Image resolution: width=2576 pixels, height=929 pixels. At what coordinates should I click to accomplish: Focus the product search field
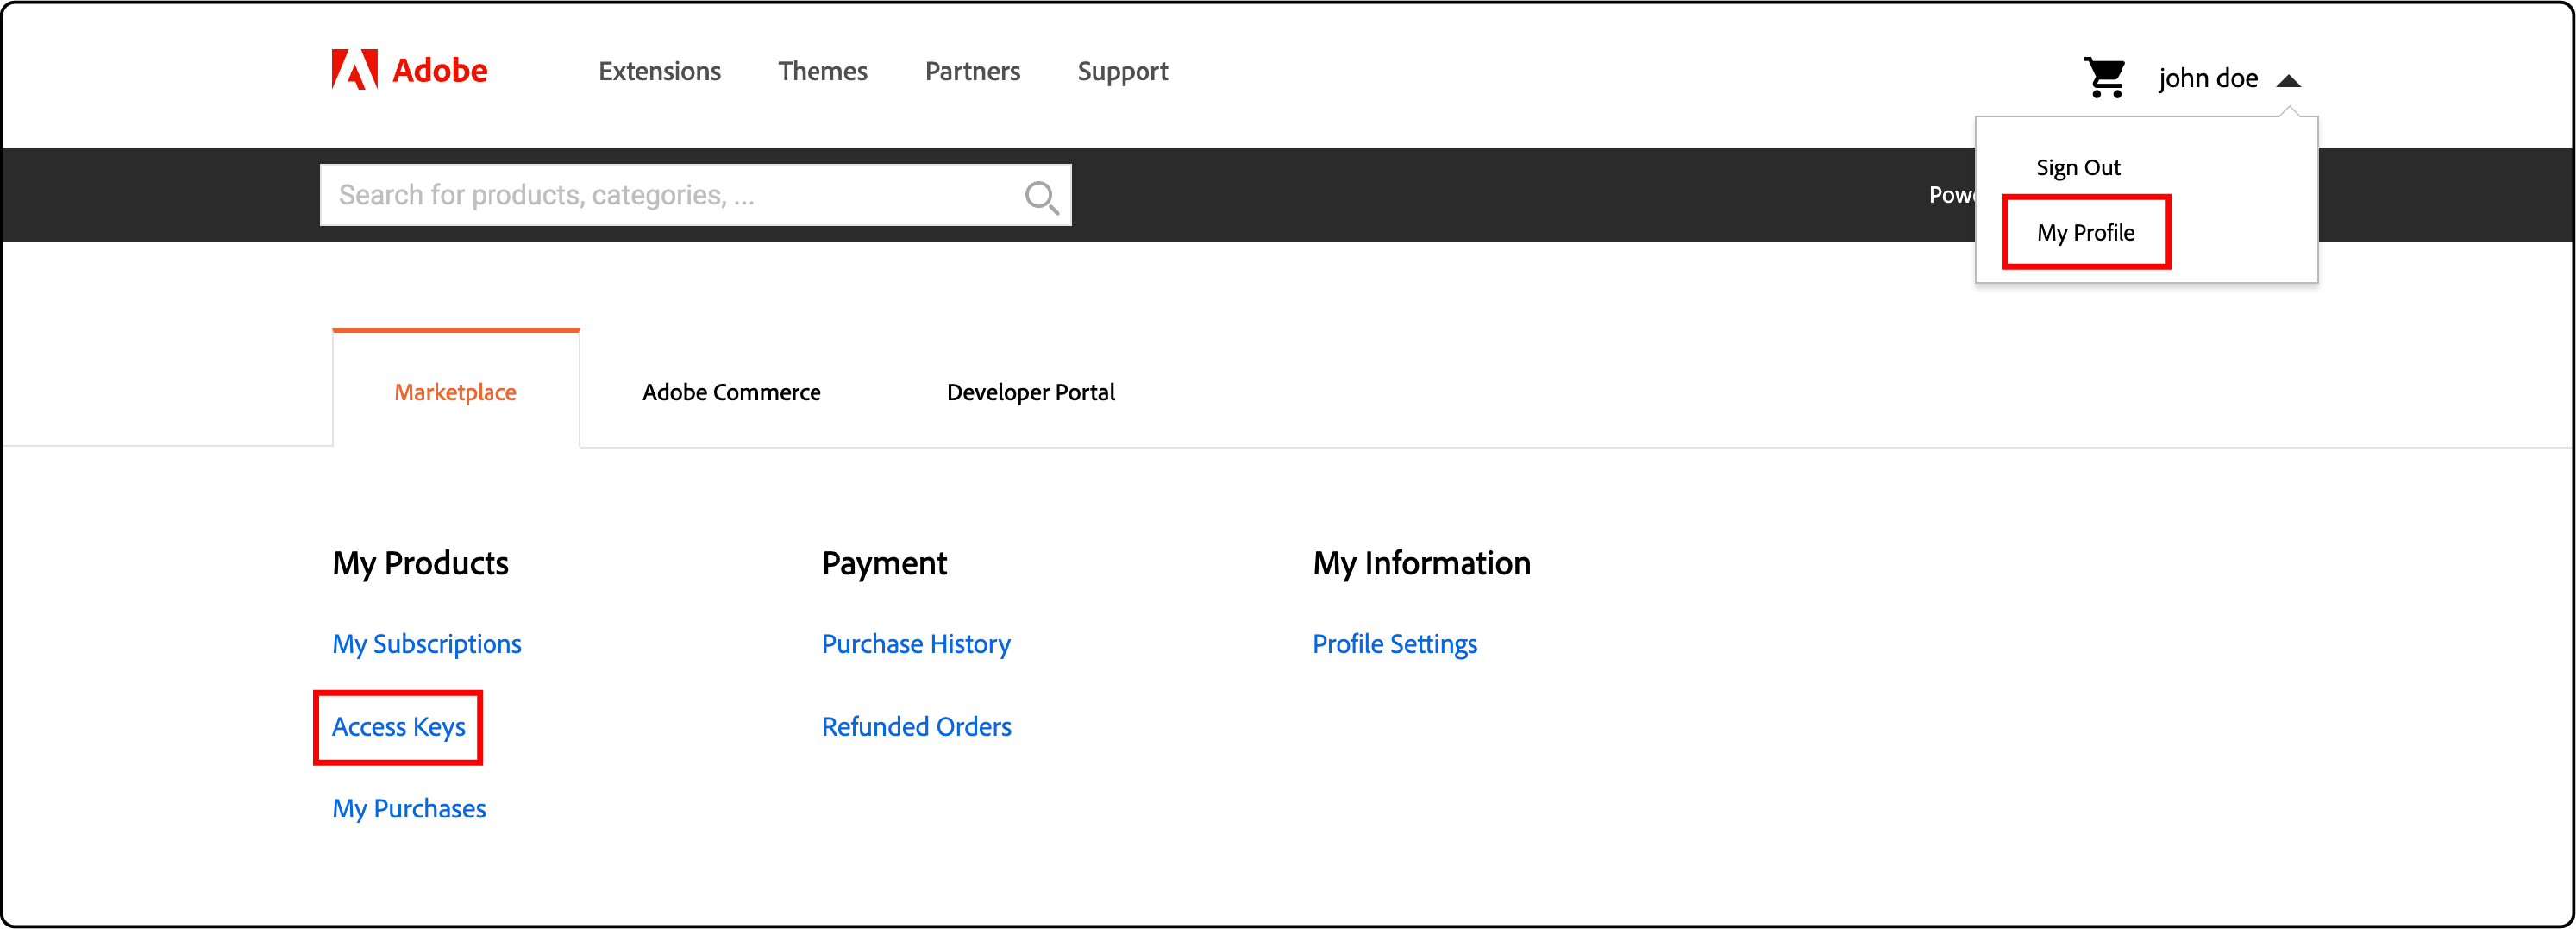(695, 195)
